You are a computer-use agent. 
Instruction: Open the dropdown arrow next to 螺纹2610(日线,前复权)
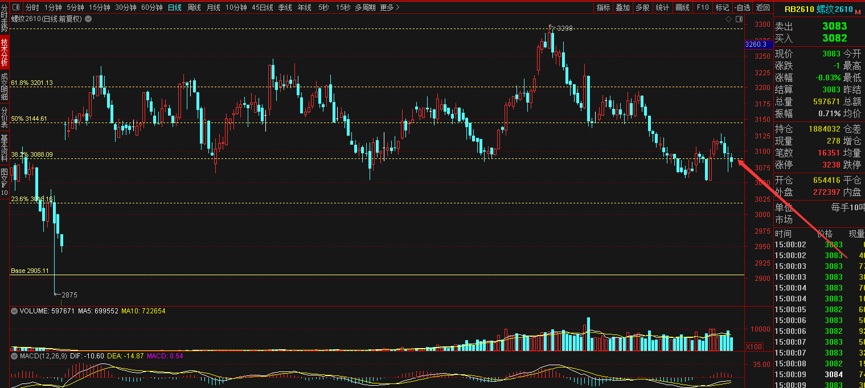[x=89, y=18]
